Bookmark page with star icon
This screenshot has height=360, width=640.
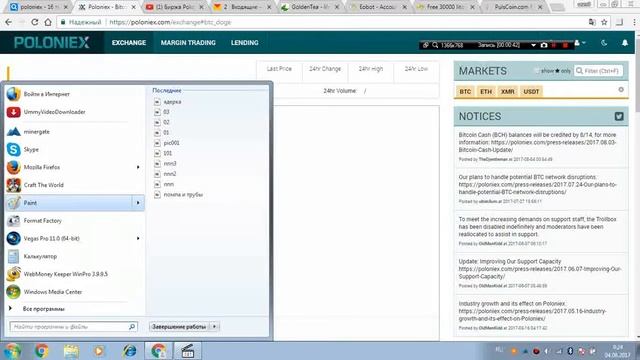click(x=604, y=22)
